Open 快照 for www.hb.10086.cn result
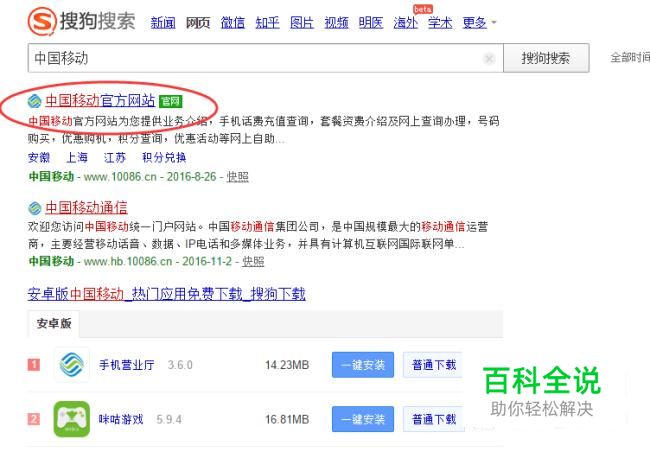Image resolution: width=650 pixels, height=452 pixels. pyautogui.click(x=253, y=262)
